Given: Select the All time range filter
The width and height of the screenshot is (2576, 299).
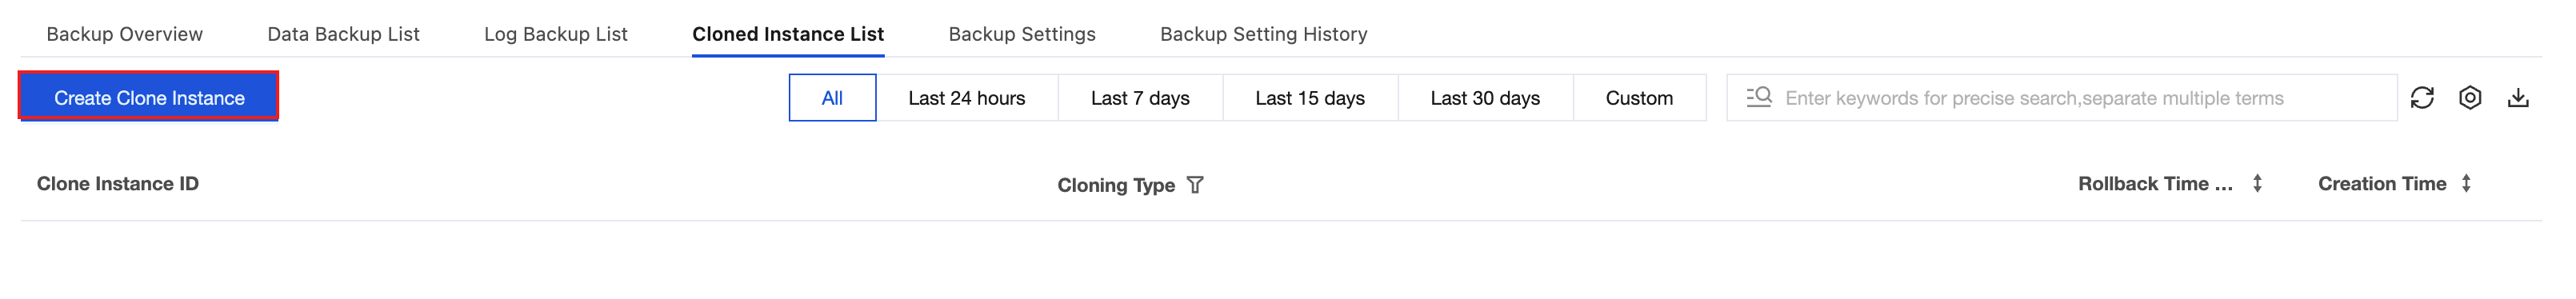Looking at the screenshot, I should coord(832,98).
